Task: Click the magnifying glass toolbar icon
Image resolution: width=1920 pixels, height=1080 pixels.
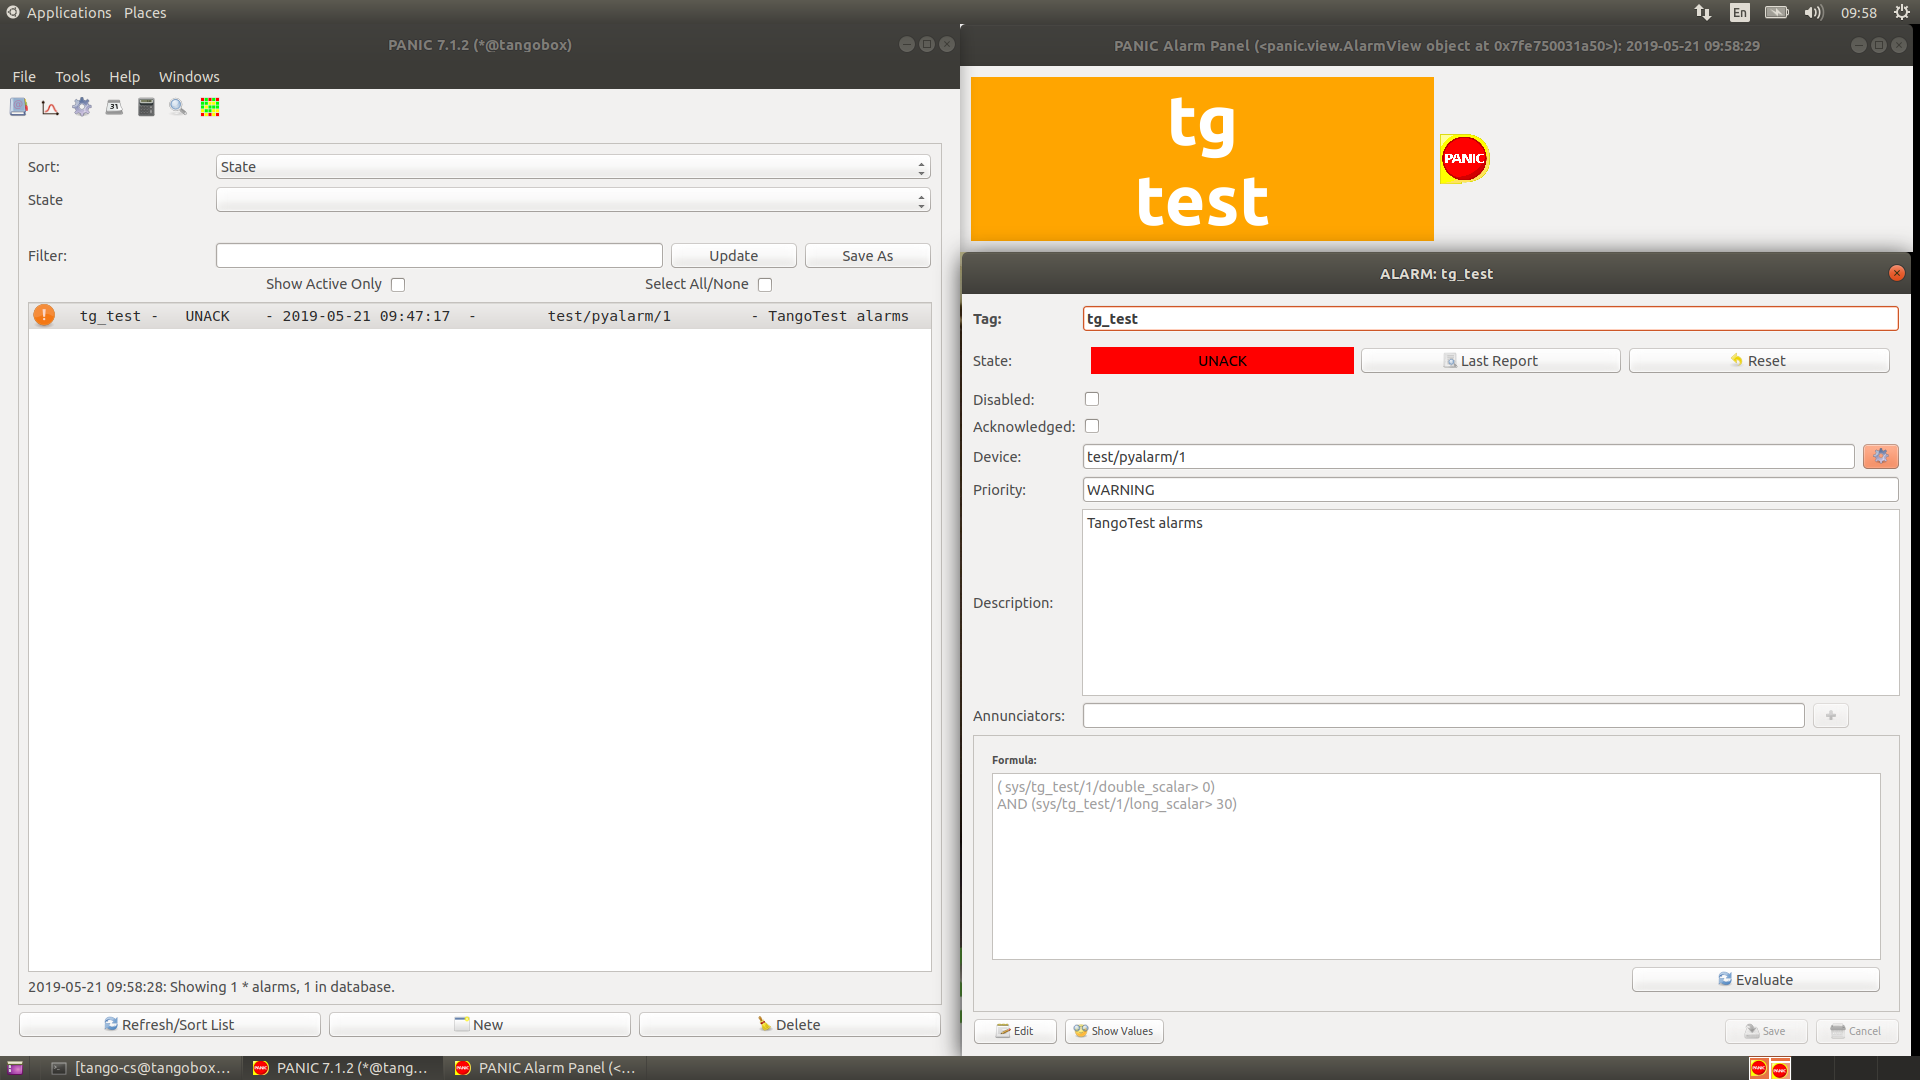Action: (x=178, y=107)
